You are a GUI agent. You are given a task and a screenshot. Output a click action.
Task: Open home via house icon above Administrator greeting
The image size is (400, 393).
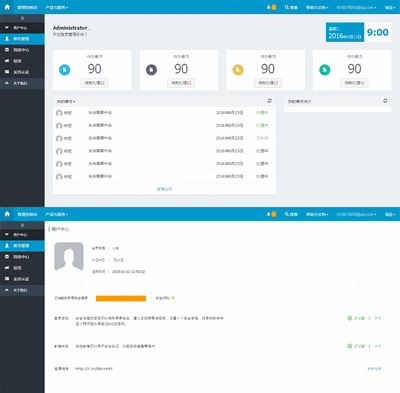click(x=7, y=7)
